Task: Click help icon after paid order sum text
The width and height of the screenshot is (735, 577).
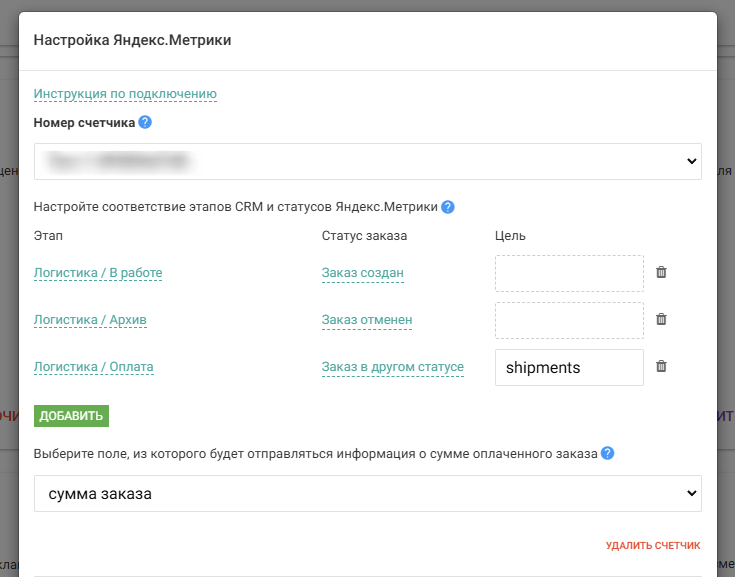Action: click(x=608, y=453)
